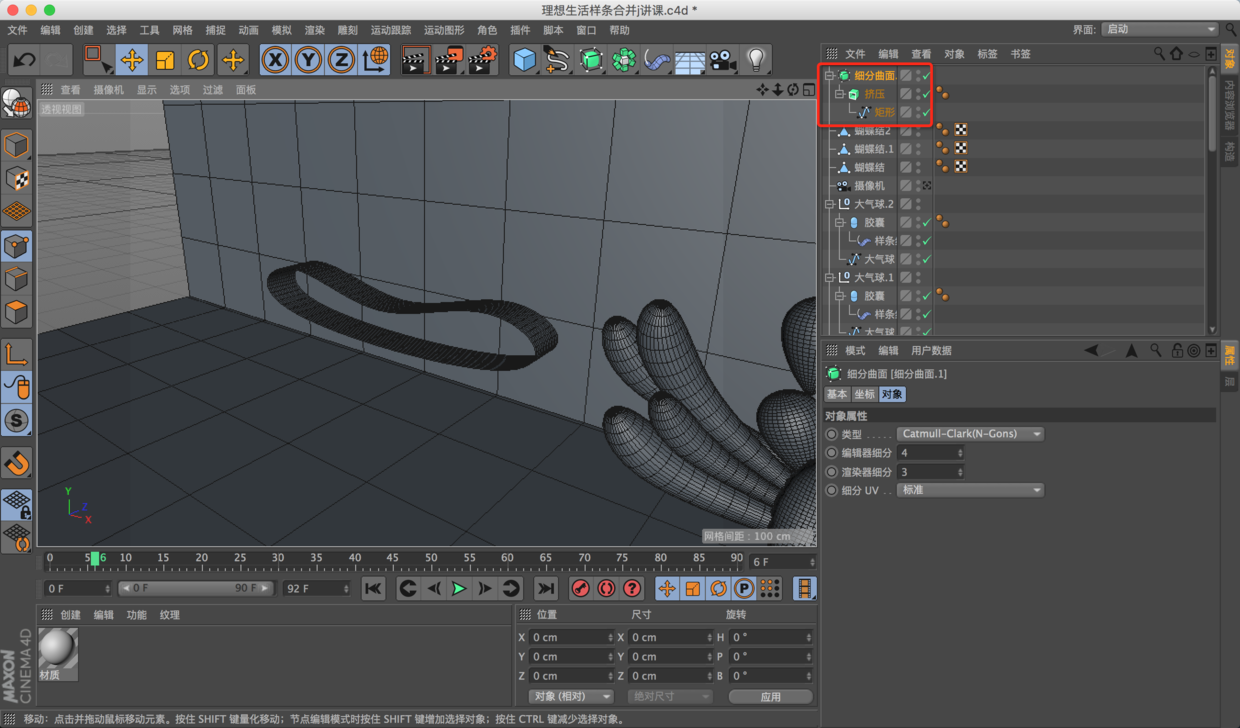Toggle Z axis lock

point(341,60)
